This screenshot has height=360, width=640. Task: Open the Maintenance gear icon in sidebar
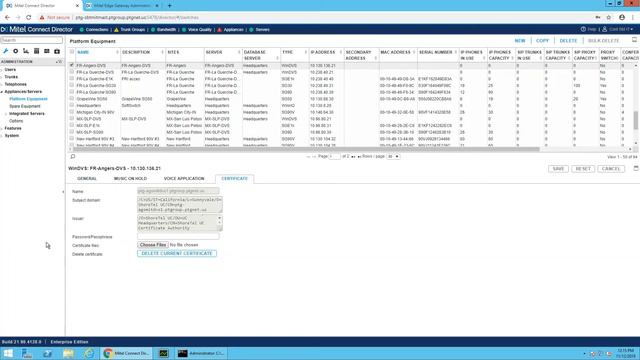[16, 51]
